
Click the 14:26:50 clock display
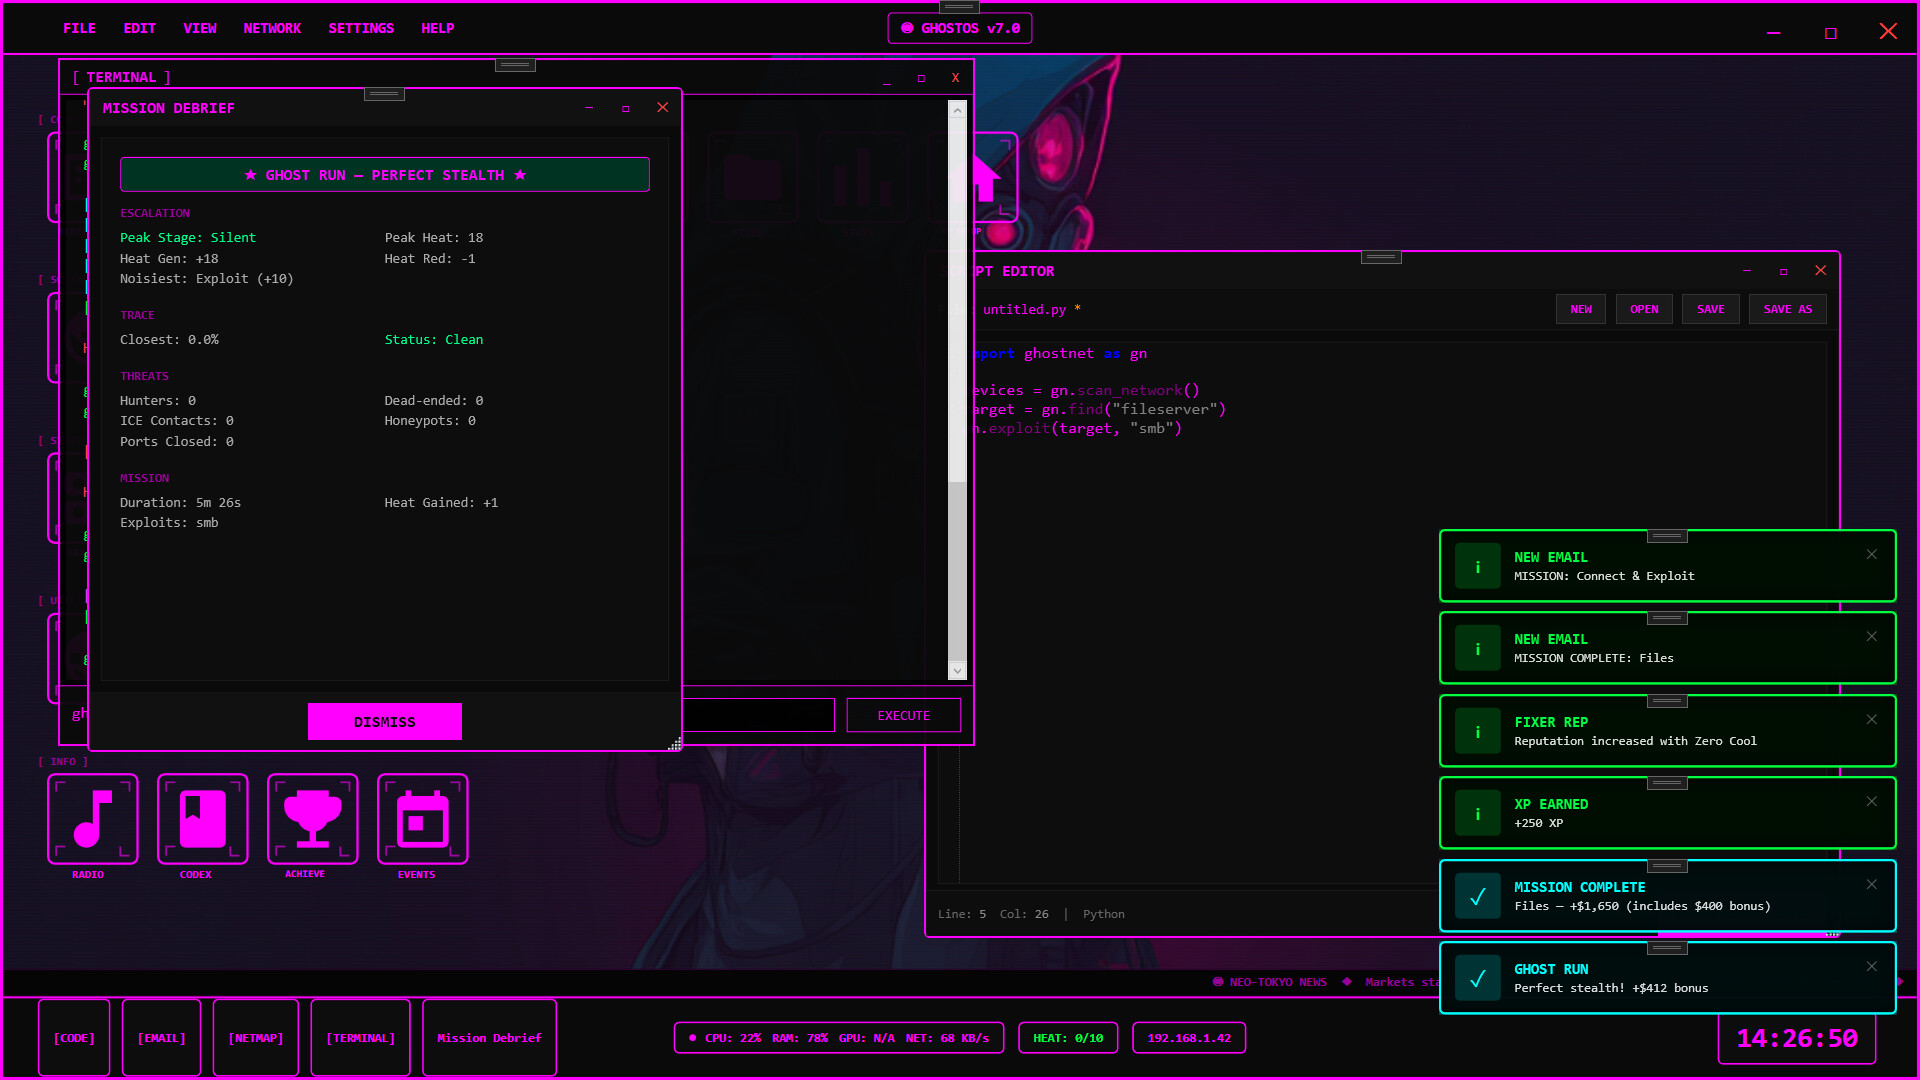[1797, 1039]
